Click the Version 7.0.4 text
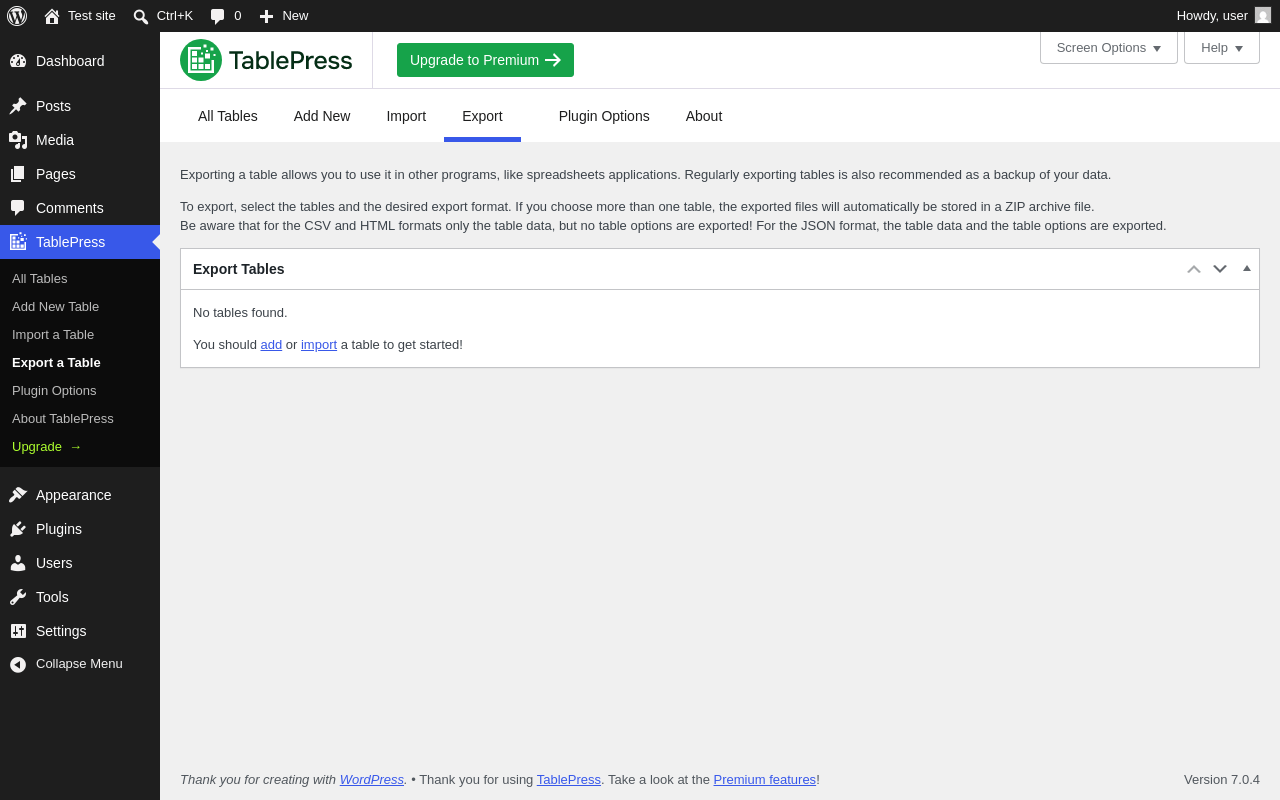The width and height of the screenshot is (1280, 800). point(1222,779)
